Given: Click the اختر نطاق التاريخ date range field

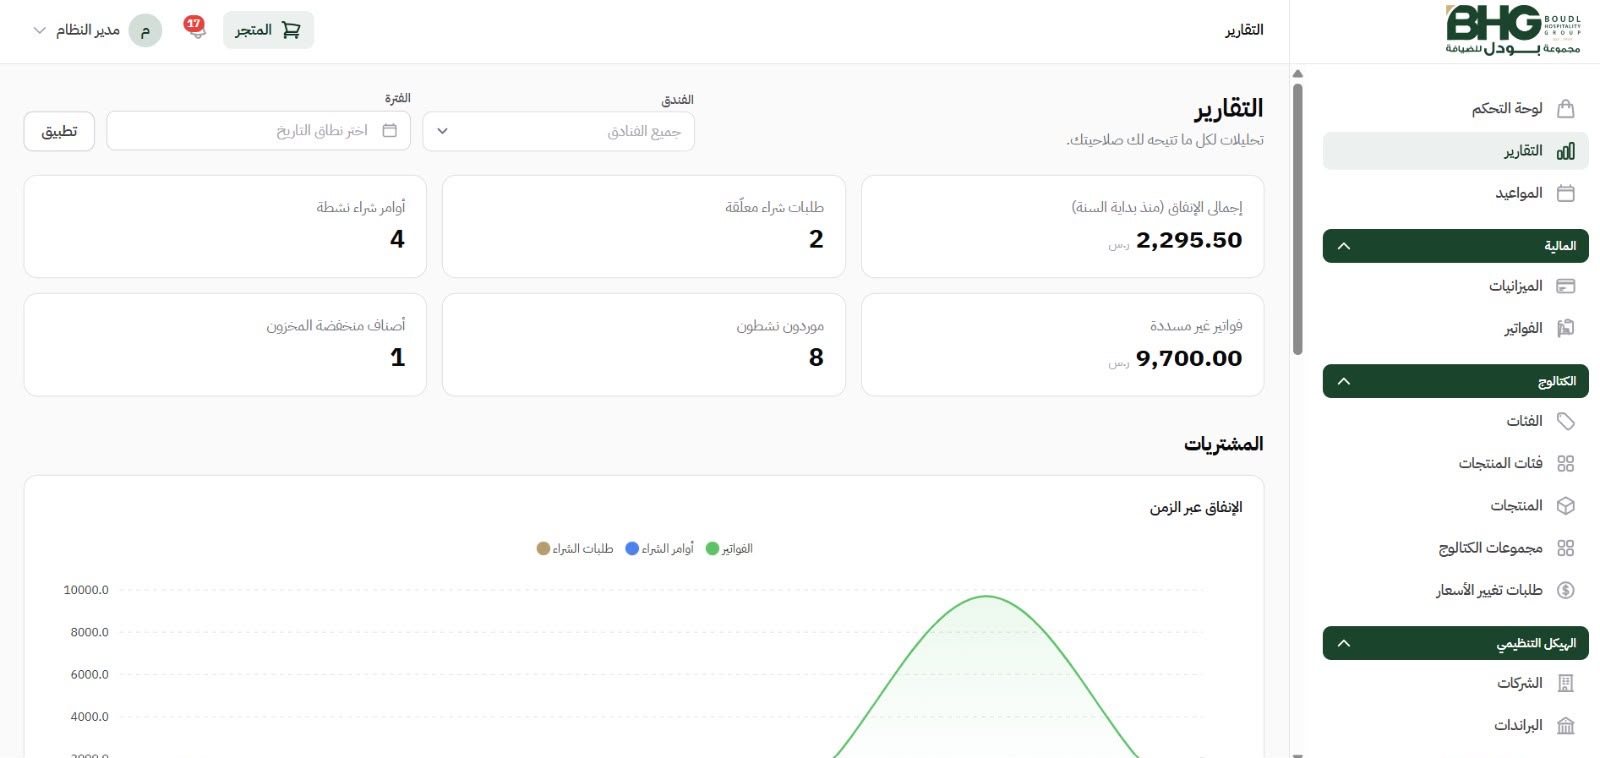Looking at the screenshot, I should [258, 131].
